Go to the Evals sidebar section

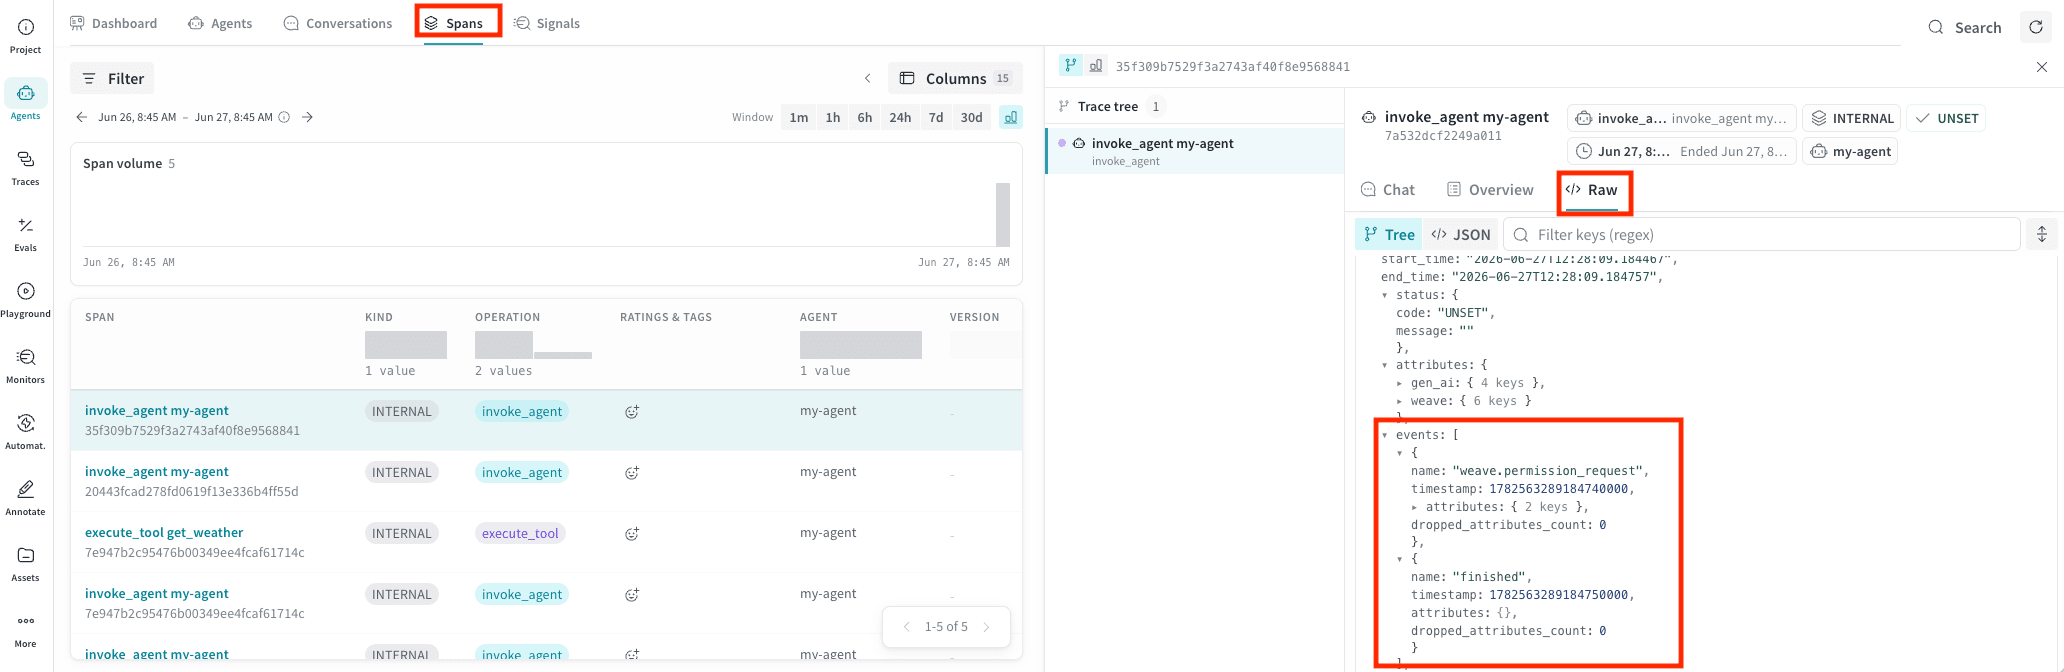26,234
